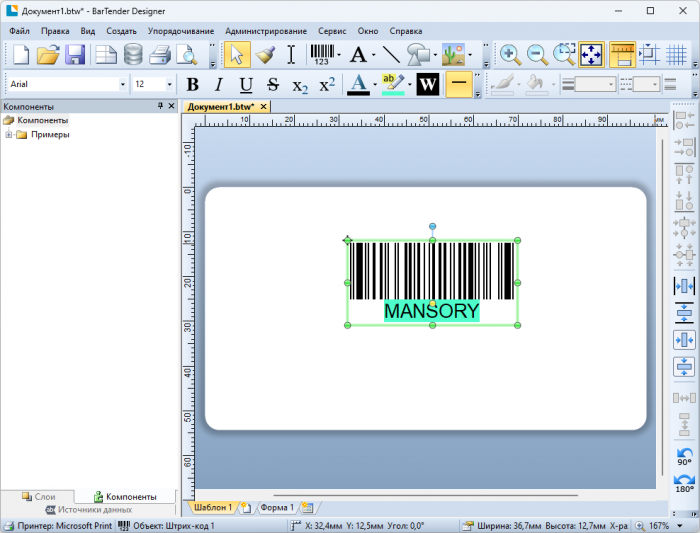The height and width of the screenshot is (533, 700).
Task: Open database connection setup icon
Action: (133, 55)
